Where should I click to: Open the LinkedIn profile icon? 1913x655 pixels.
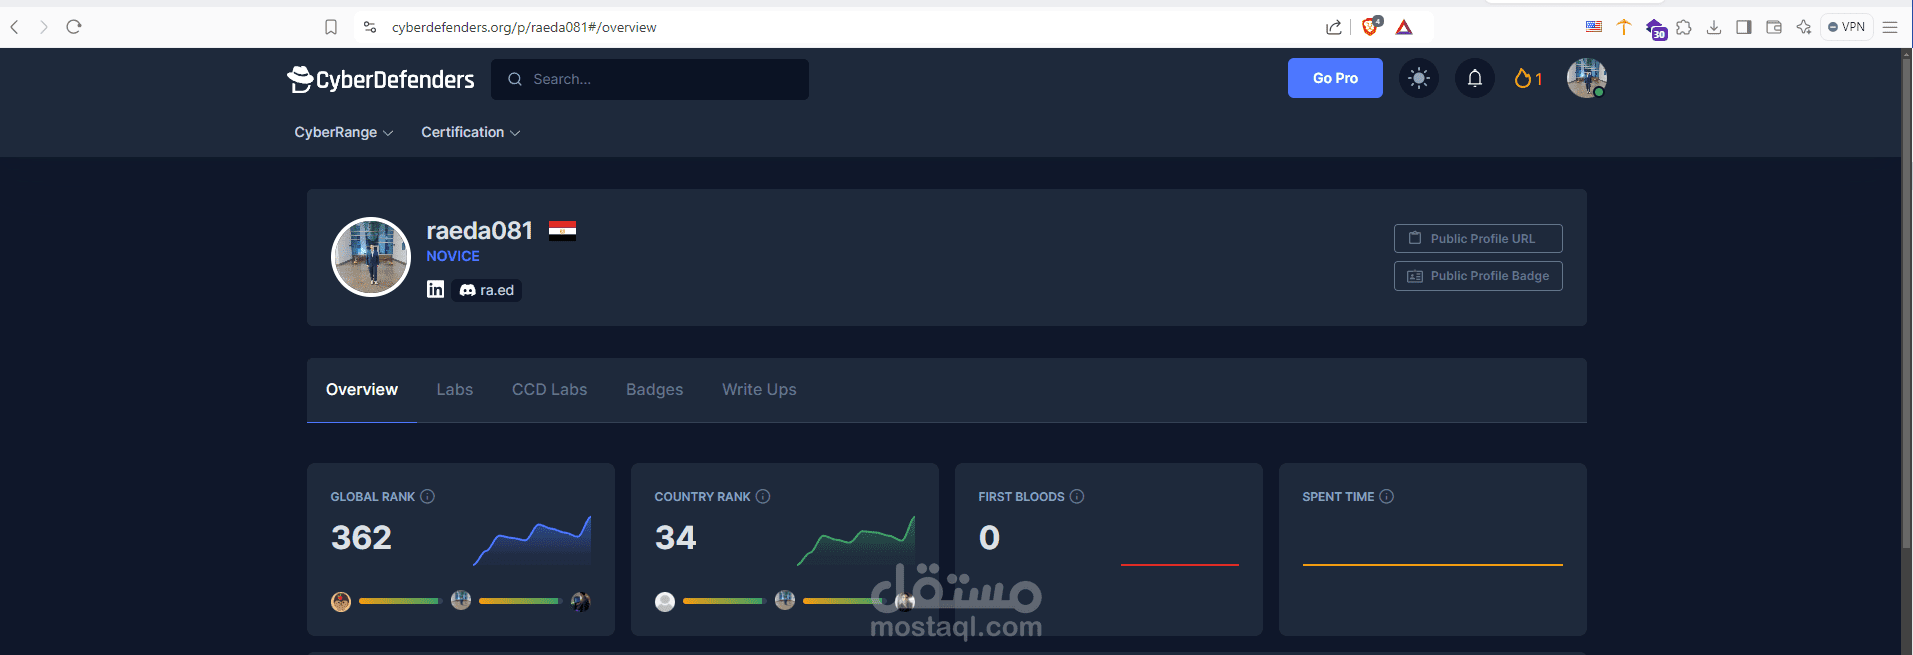coord(435,289)
